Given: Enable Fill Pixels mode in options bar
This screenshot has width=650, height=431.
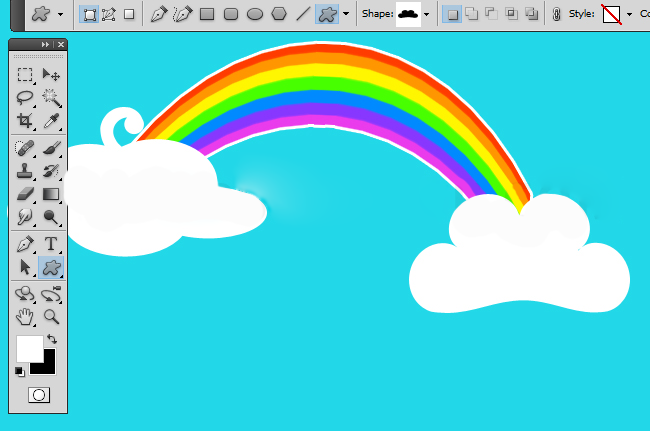Looking at the screenshot, I should (129, 15).
